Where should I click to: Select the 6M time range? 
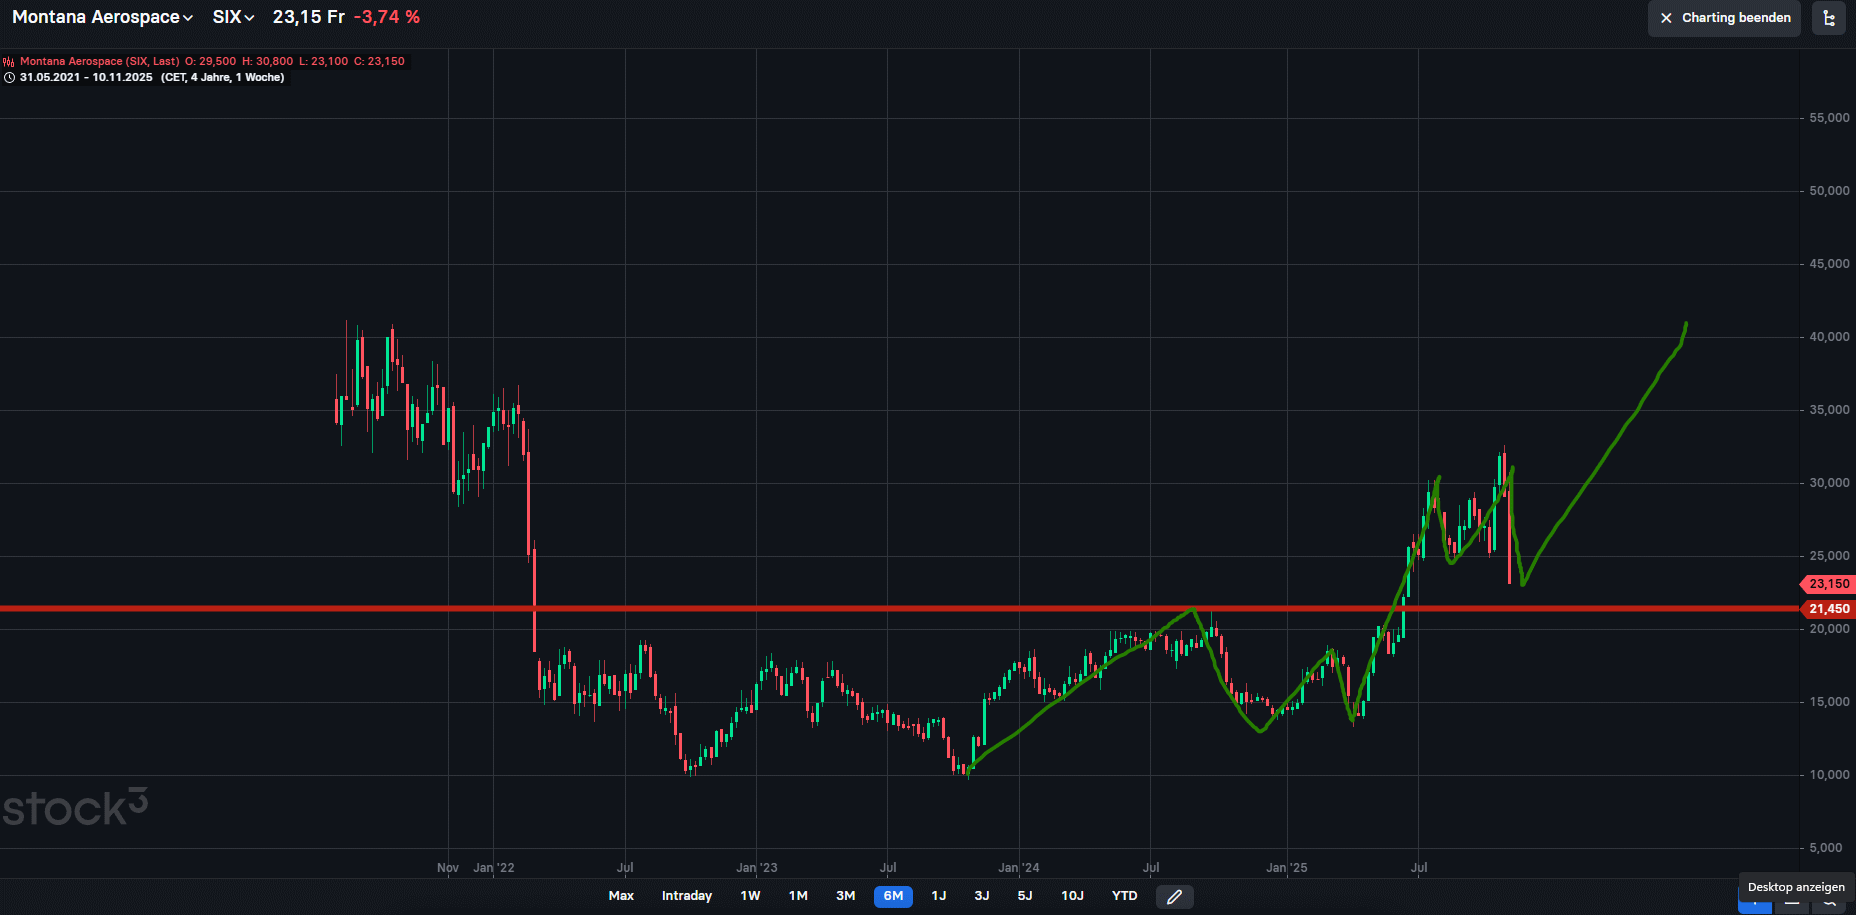pos(893,896)
